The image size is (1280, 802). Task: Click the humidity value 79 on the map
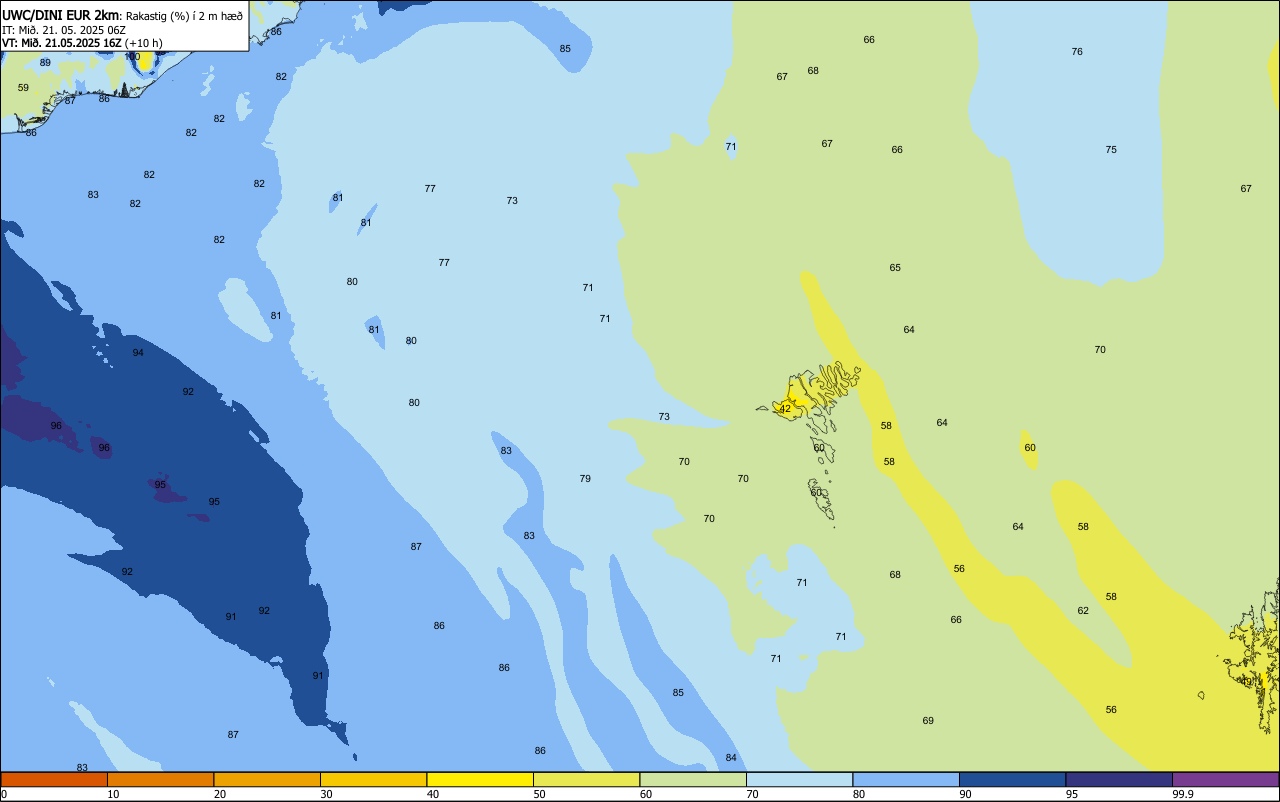point(585,479)
